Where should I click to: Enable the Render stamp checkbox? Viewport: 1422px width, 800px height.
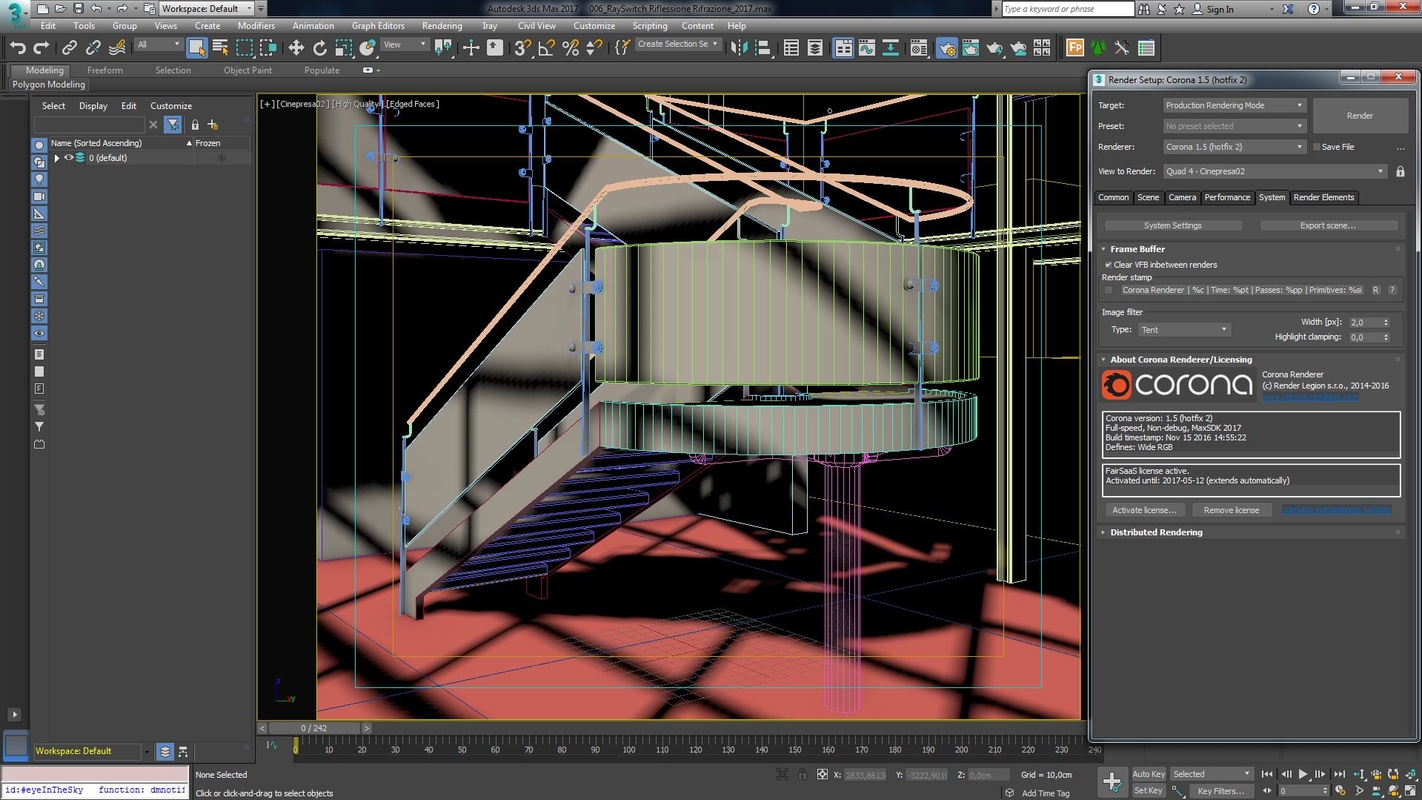pos(1108,290)
